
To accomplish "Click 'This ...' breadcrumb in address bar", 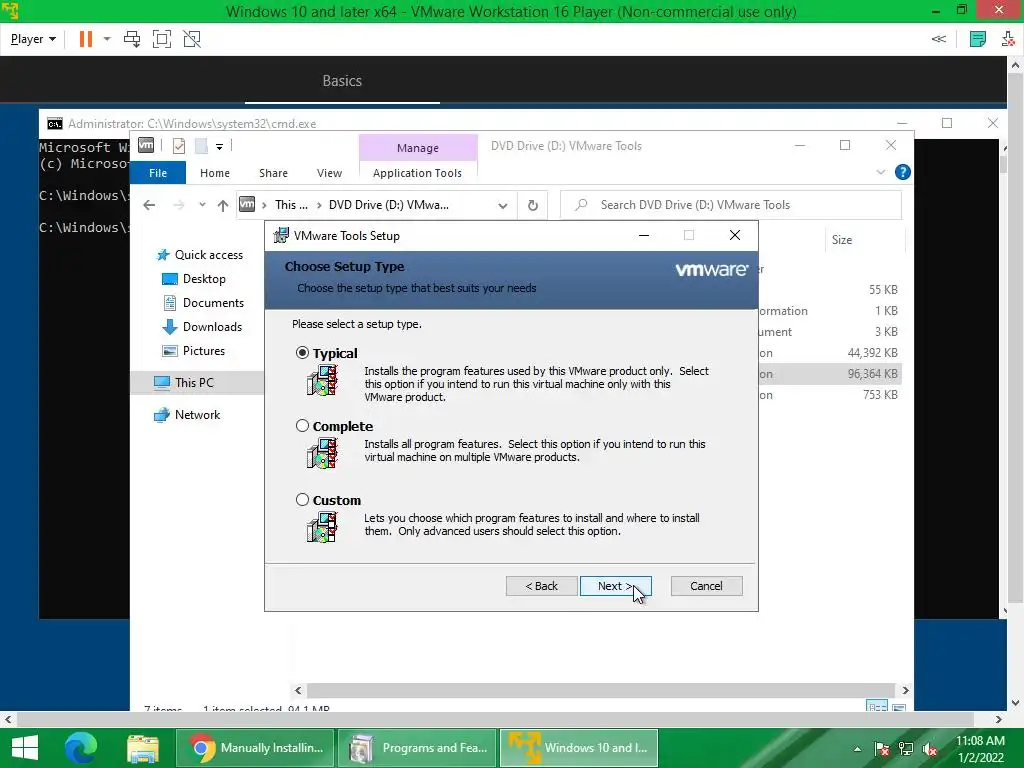I will (291, 205).
